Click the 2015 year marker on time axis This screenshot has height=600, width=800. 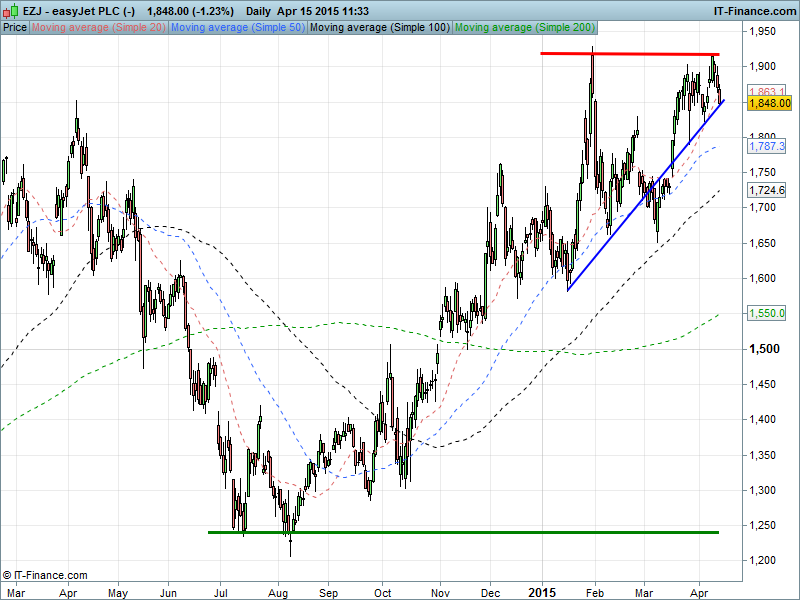(x=541, y=592)
